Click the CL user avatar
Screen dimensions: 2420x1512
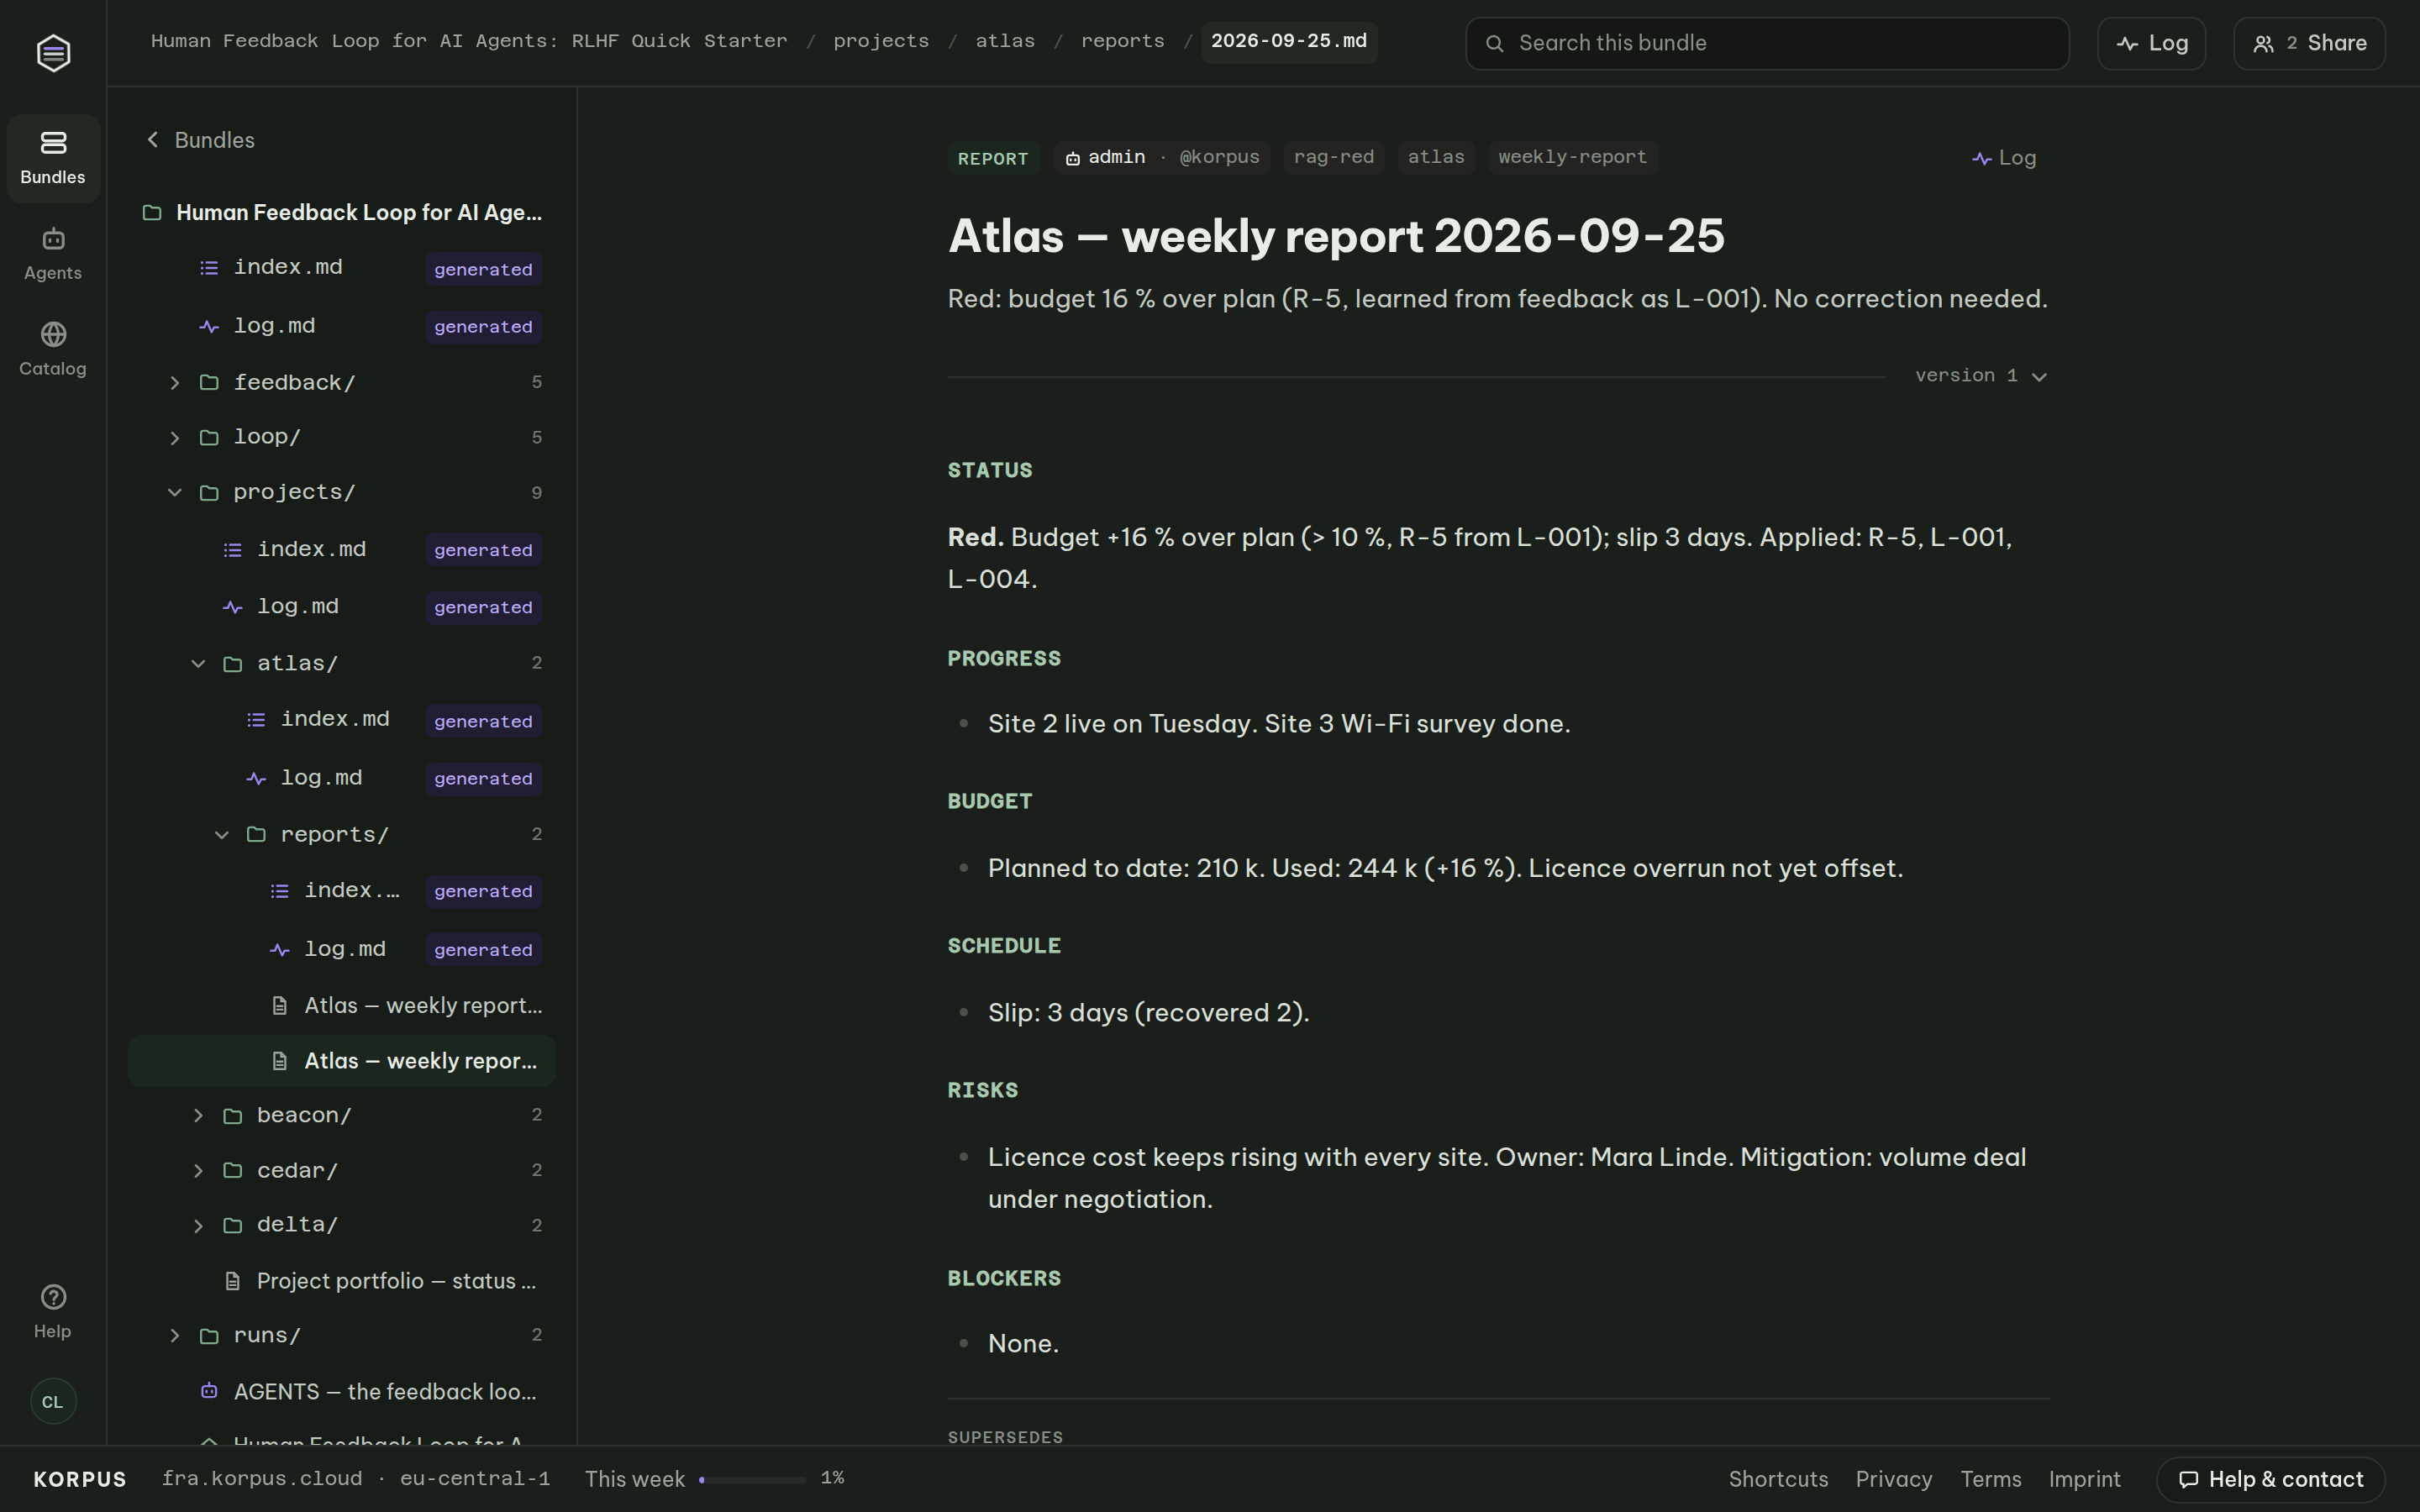[53, 1401]
